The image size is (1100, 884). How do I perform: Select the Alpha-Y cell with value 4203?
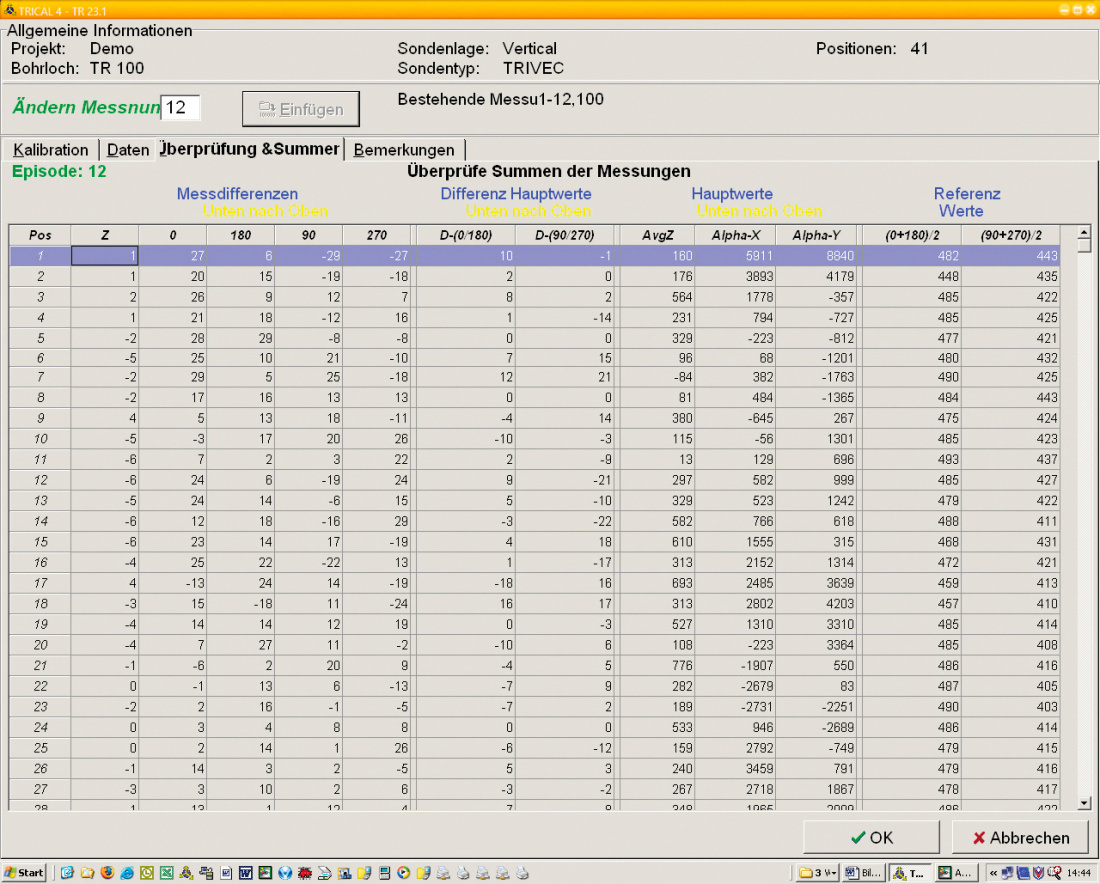click(x=817, y=604)
